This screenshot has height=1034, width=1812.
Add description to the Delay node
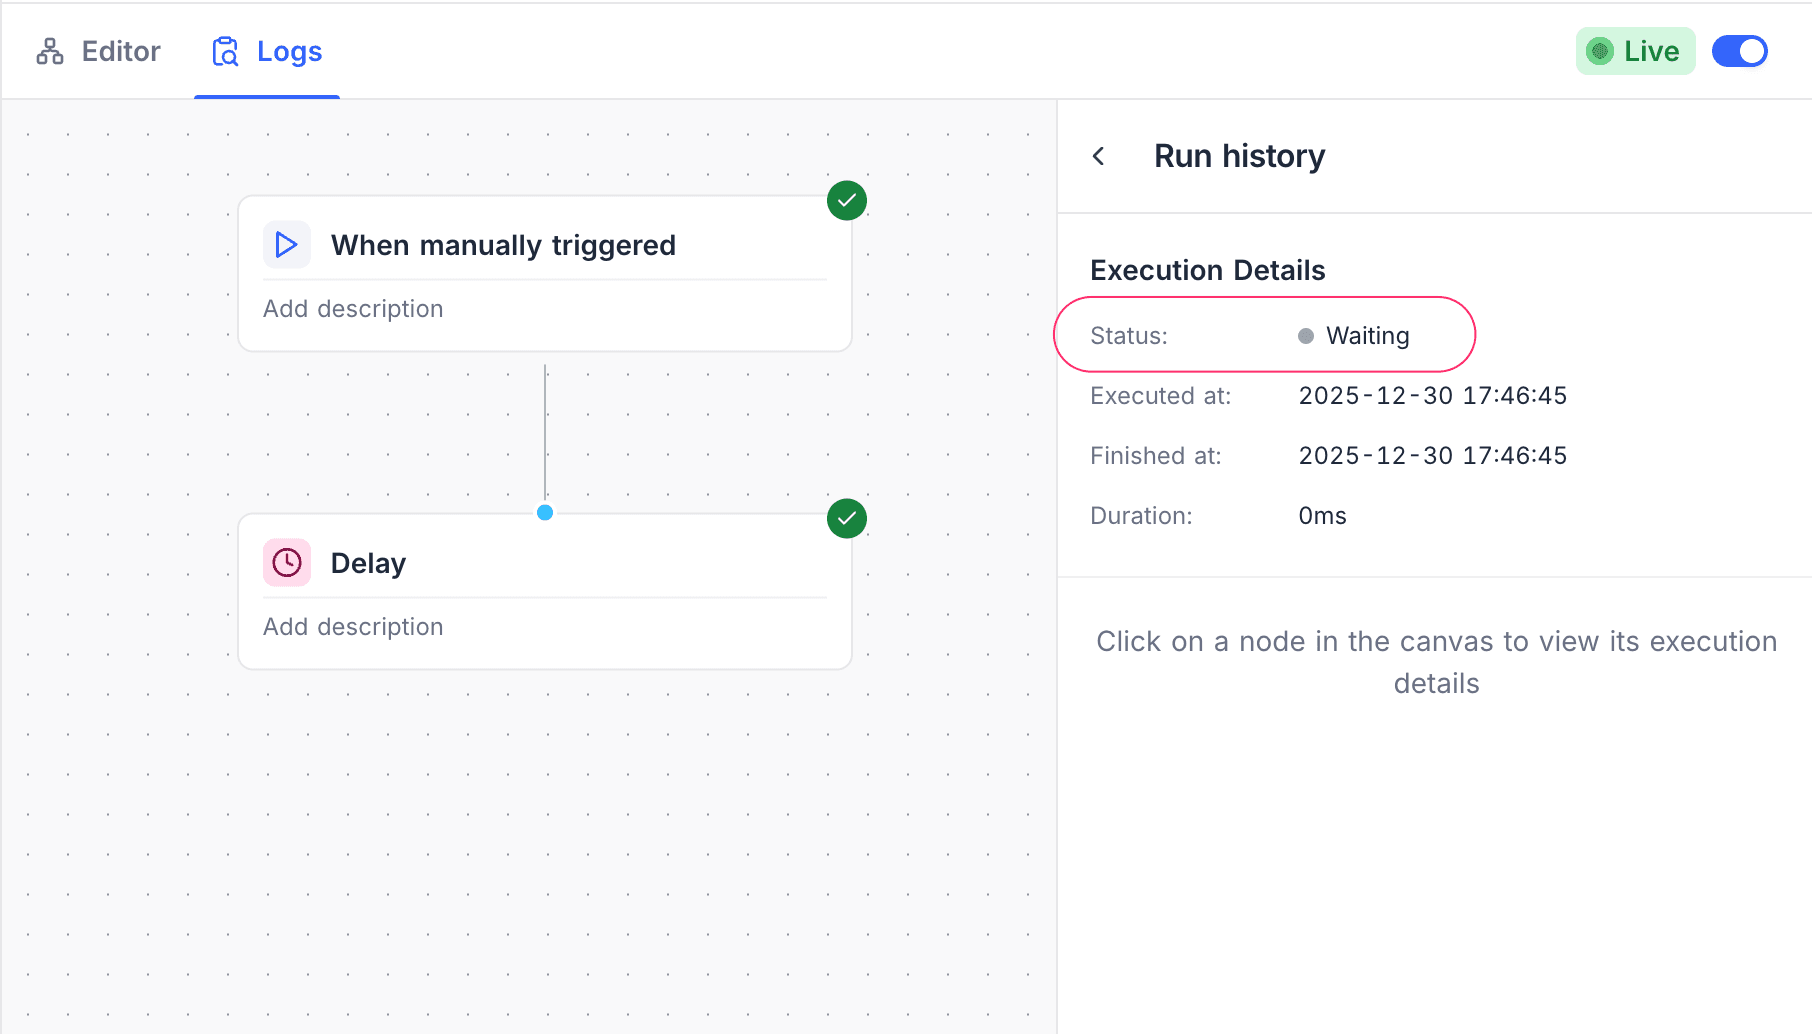coord(353,627)
